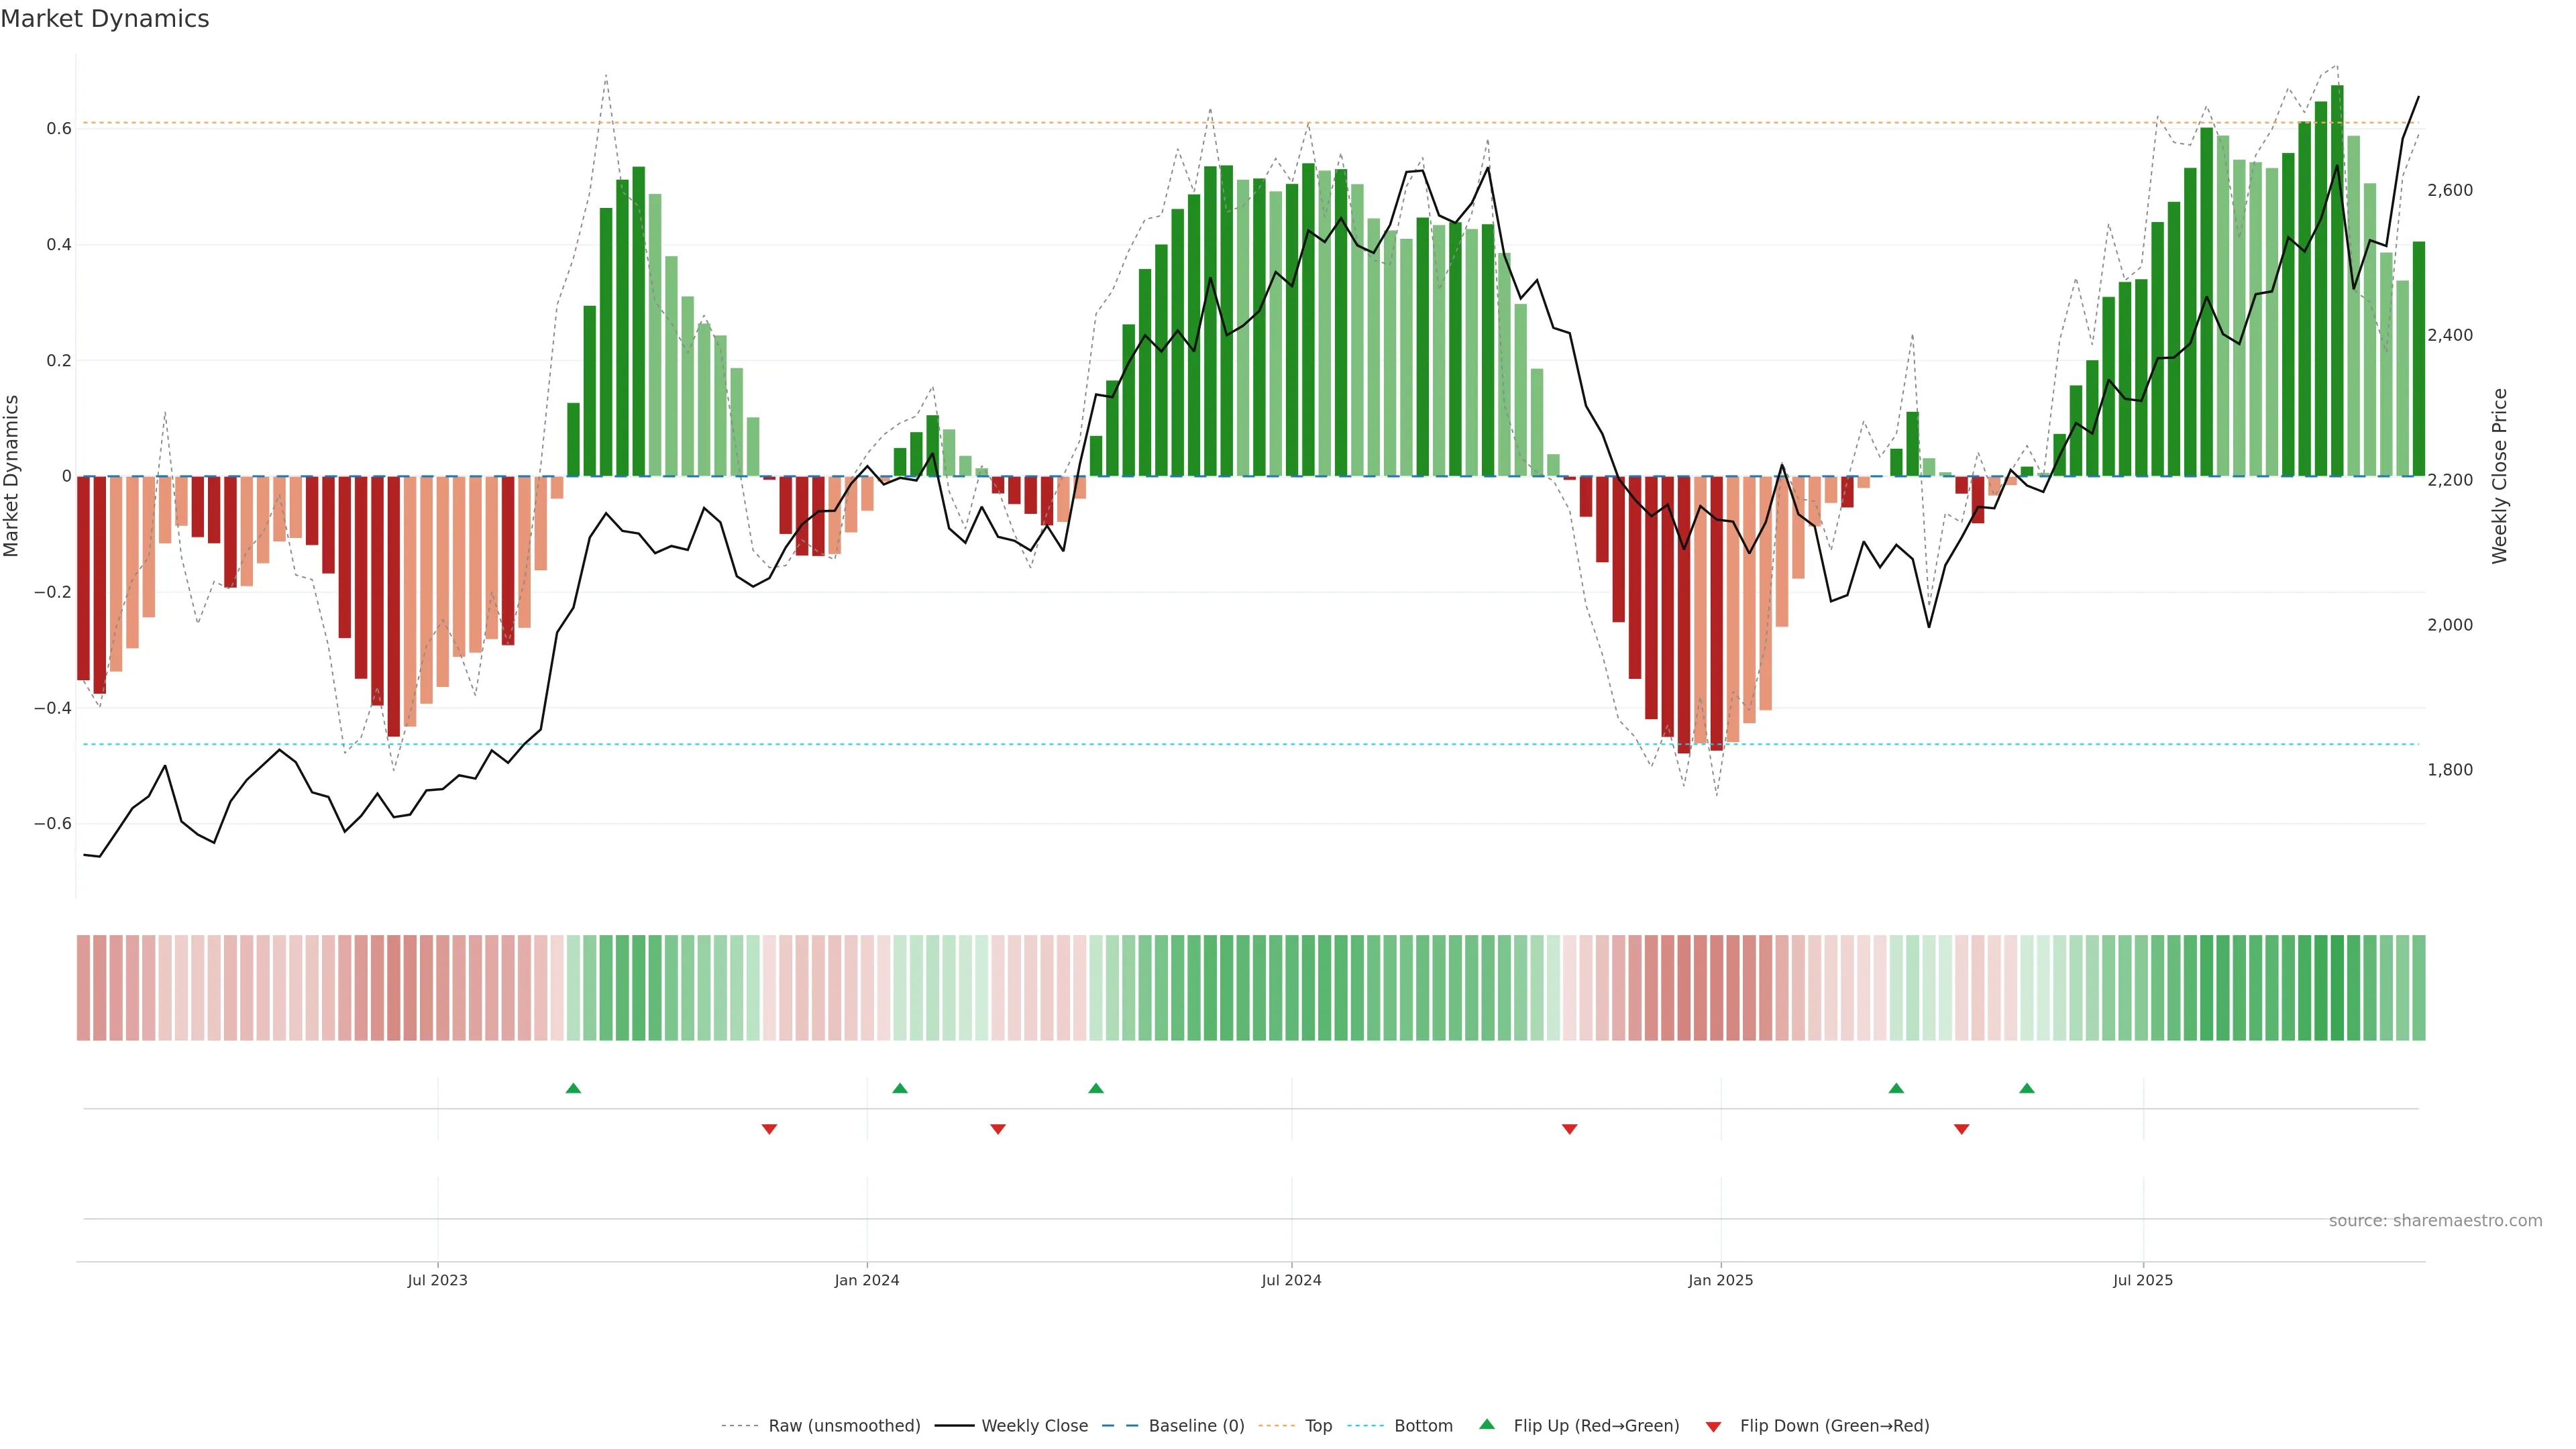Viewport: 2576px width, 1449px height.
Task: Click the red flip-down marker before Jan 2025
Action: coord(1570,1129)
